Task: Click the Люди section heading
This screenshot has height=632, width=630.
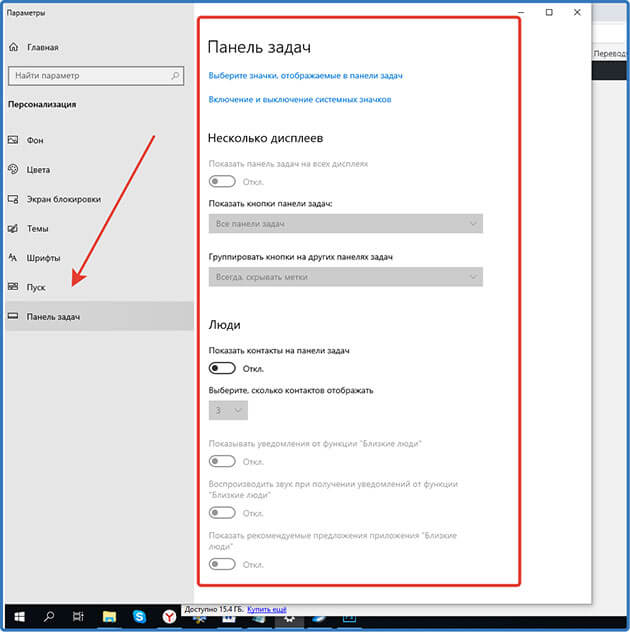Action: pyautogui.click(x=225, y=325)
